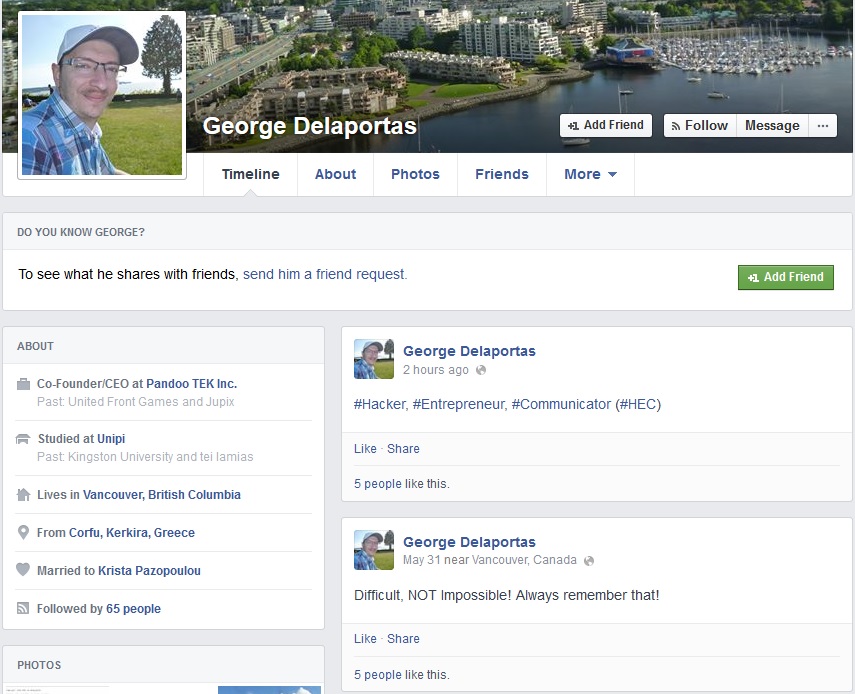Open the three-dots options menu on cover
The image size is (855, 694).
click(823, 126)
